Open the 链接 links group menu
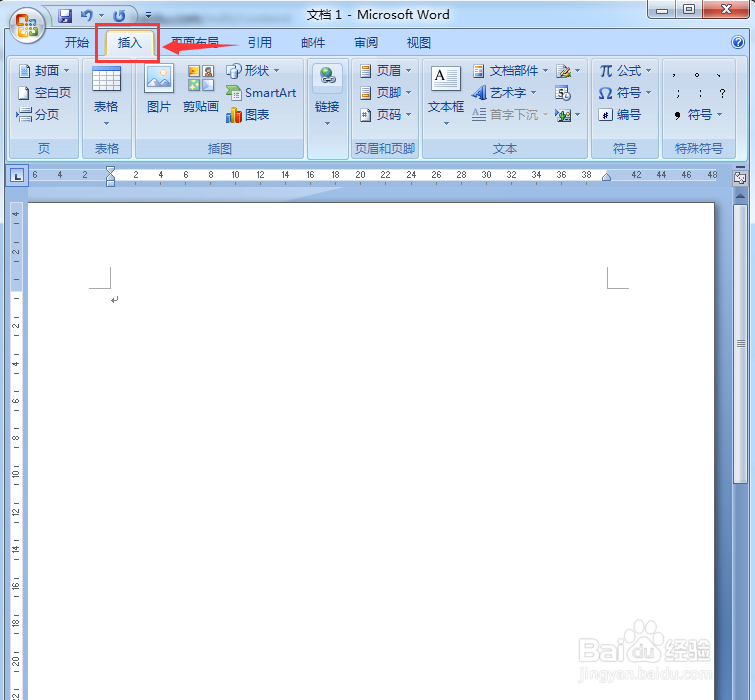Screen dimensions: 755x700 (x=327, y=96)
